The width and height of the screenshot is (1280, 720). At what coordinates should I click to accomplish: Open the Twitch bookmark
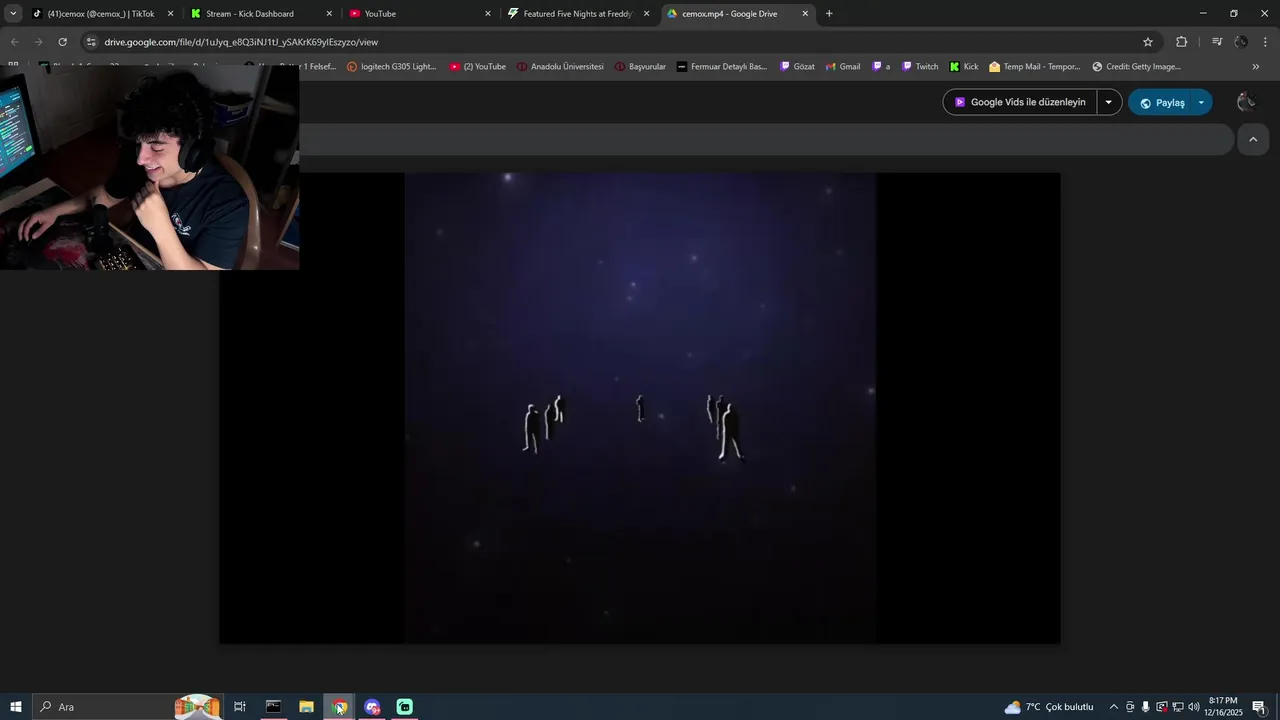pos(920,67)
